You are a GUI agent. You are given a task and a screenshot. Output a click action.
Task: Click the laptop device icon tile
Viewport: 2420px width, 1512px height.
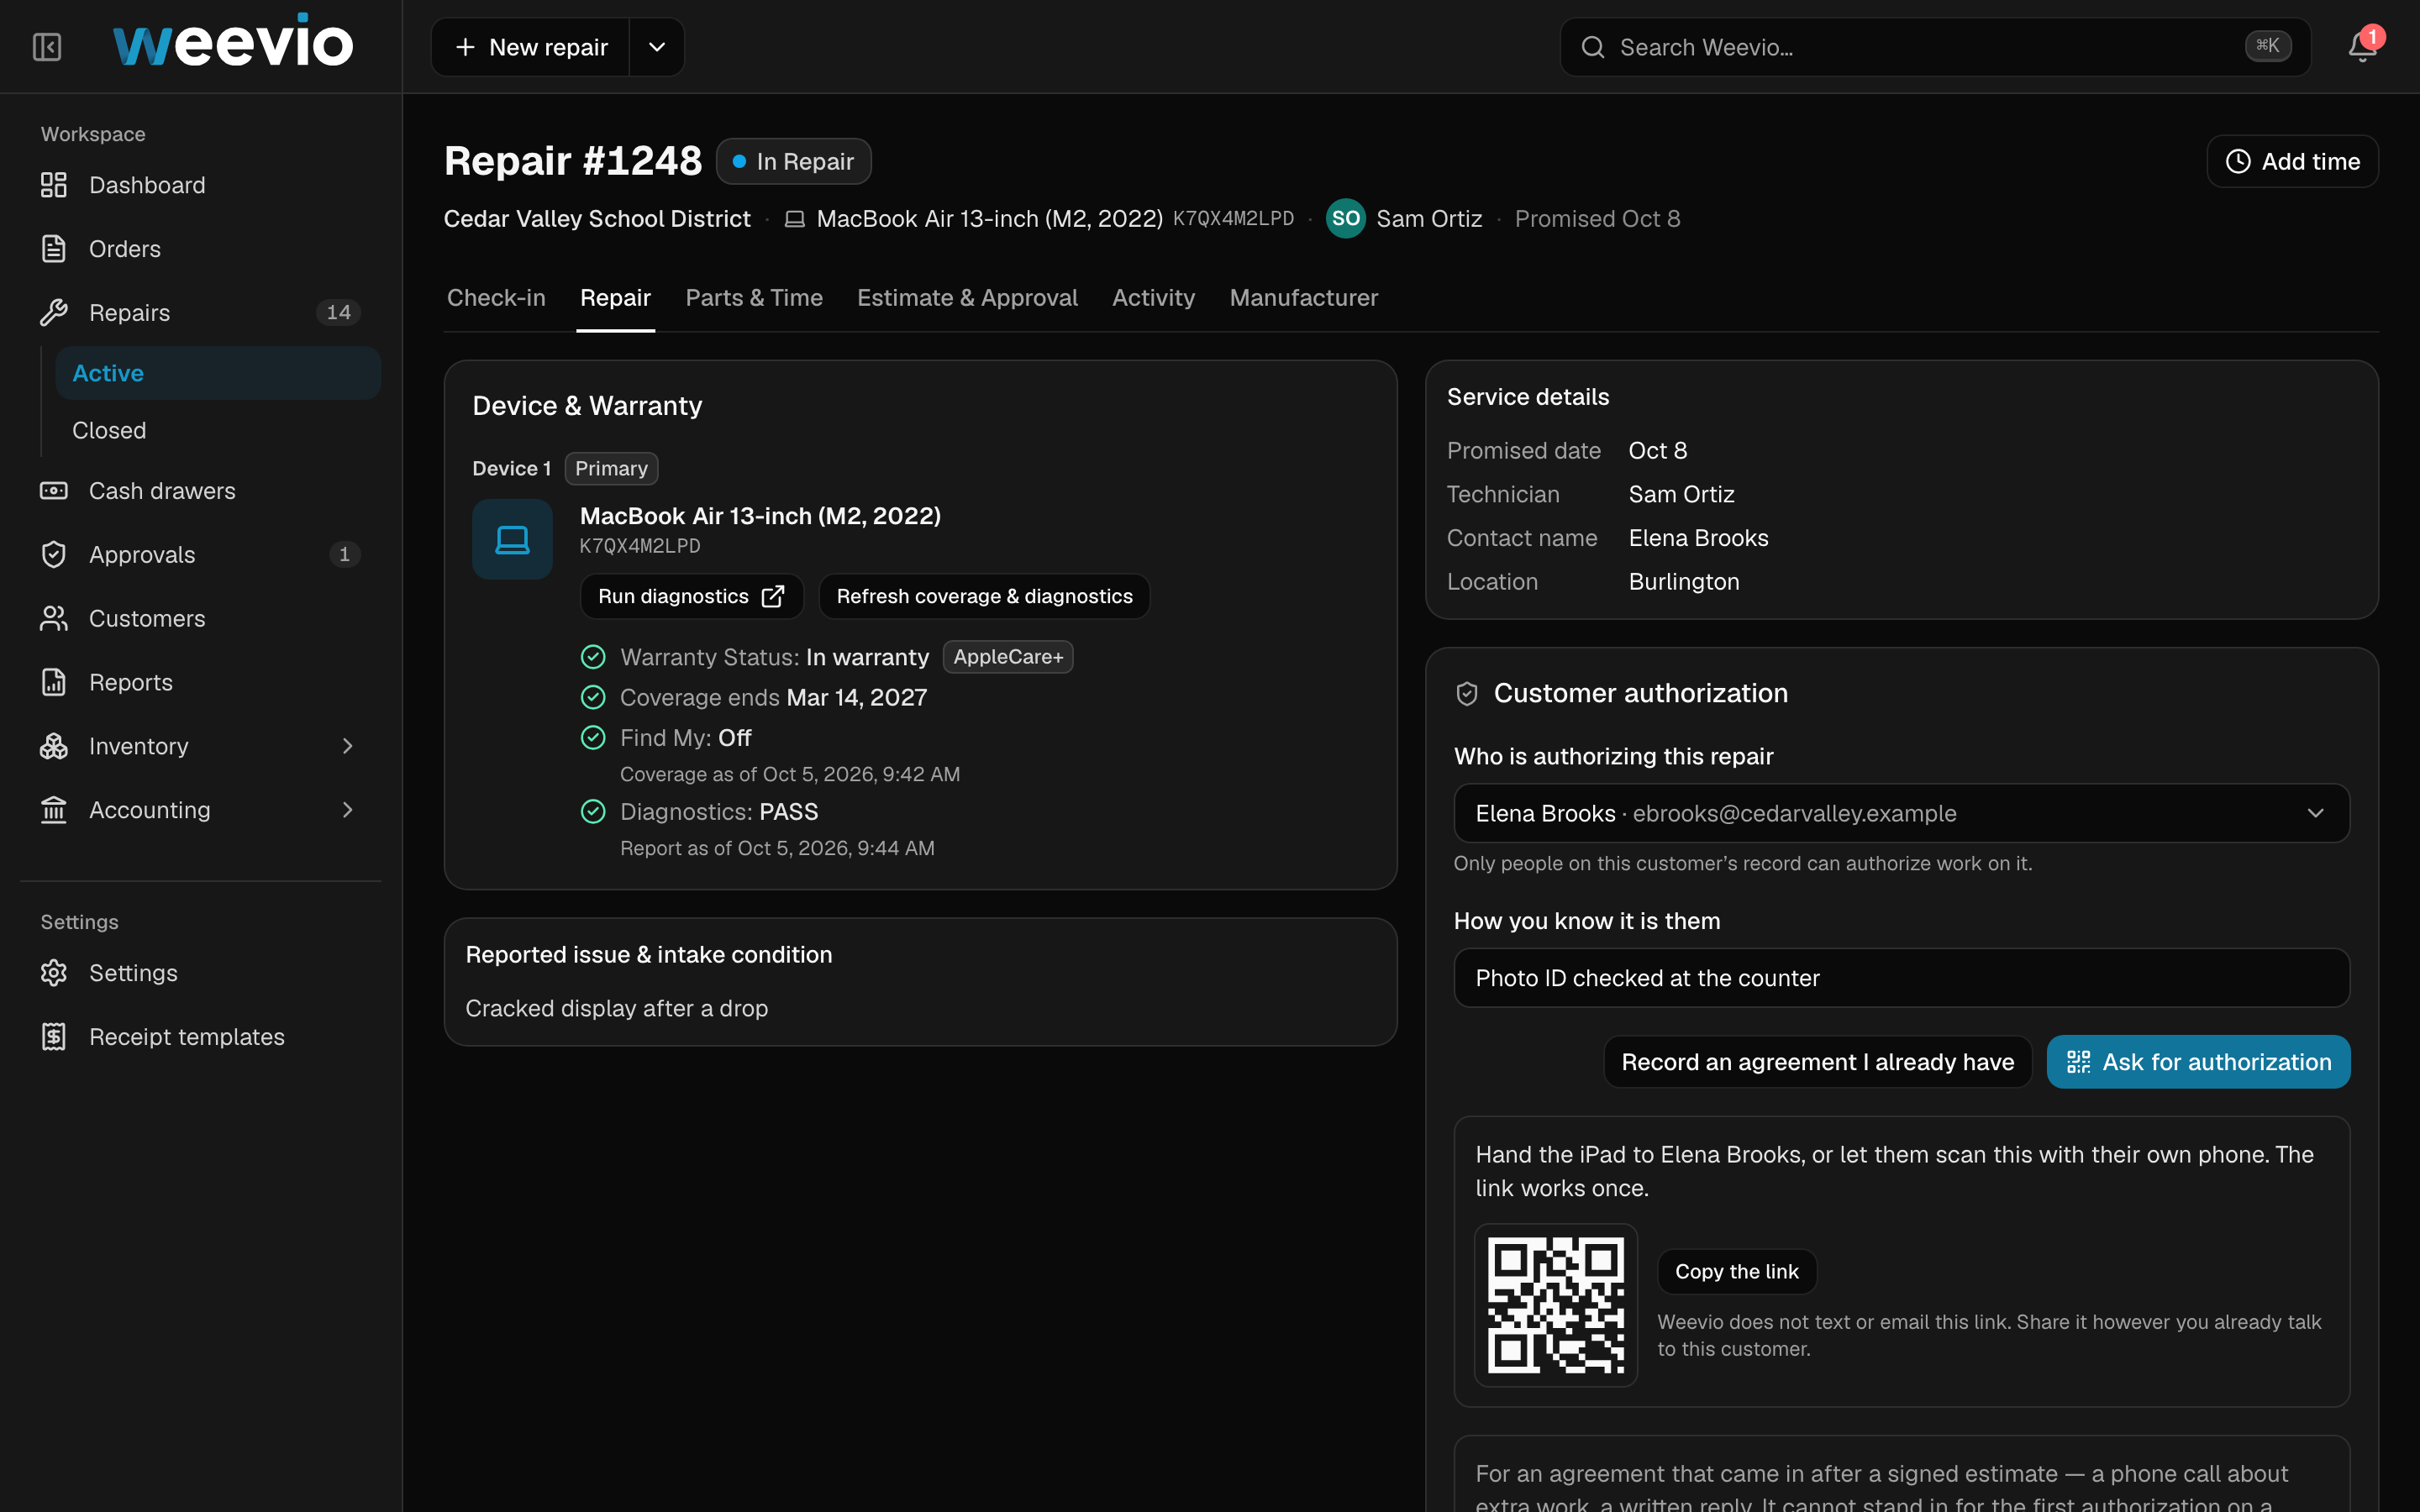click(x=512, y=540)
